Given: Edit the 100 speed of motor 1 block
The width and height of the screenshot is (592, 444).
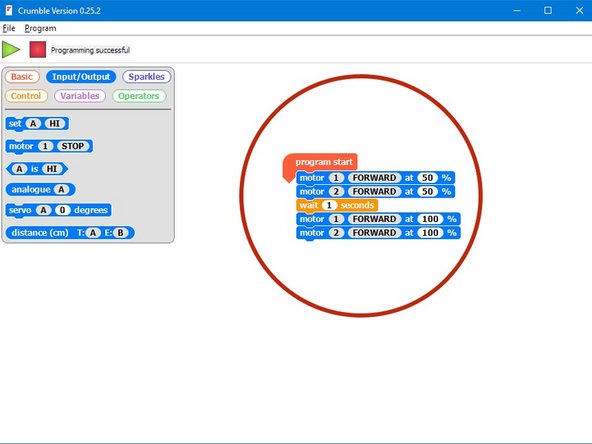Looking at the screenshot, I should tap(430, 219).
